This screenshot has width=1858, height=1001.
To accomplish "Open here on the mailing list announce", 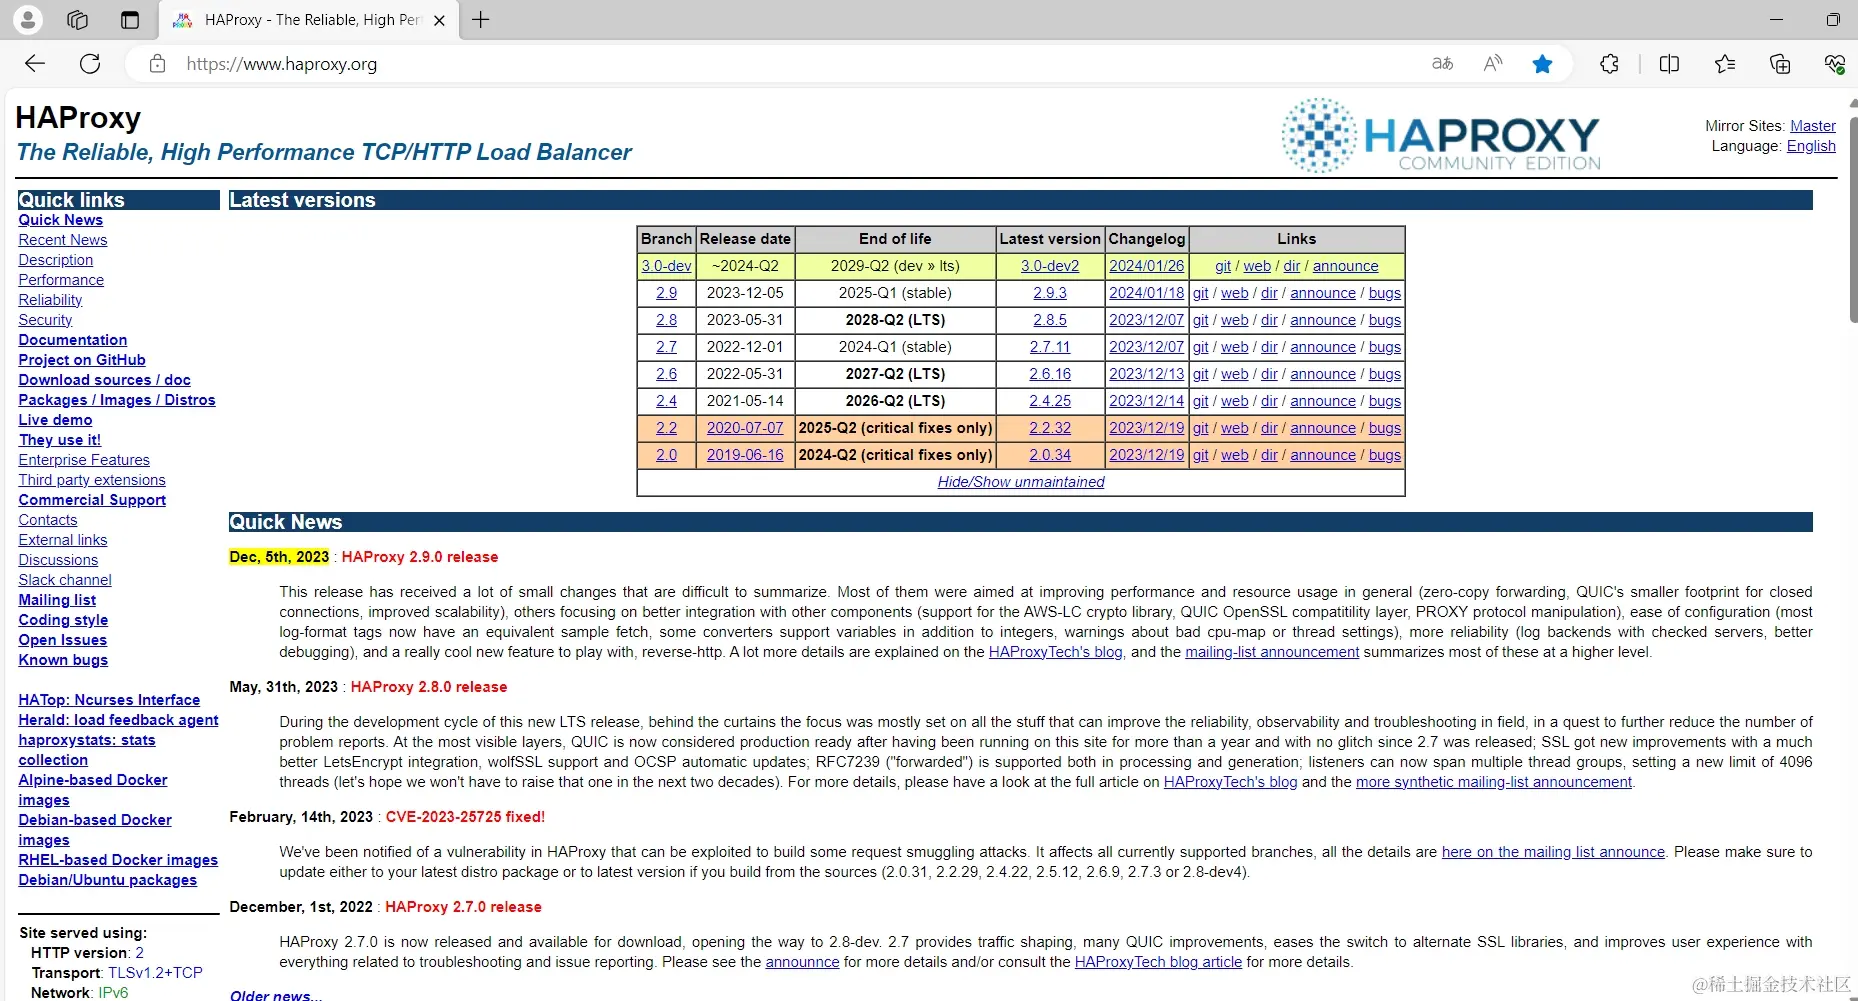I will click(x=1553, y=852).
